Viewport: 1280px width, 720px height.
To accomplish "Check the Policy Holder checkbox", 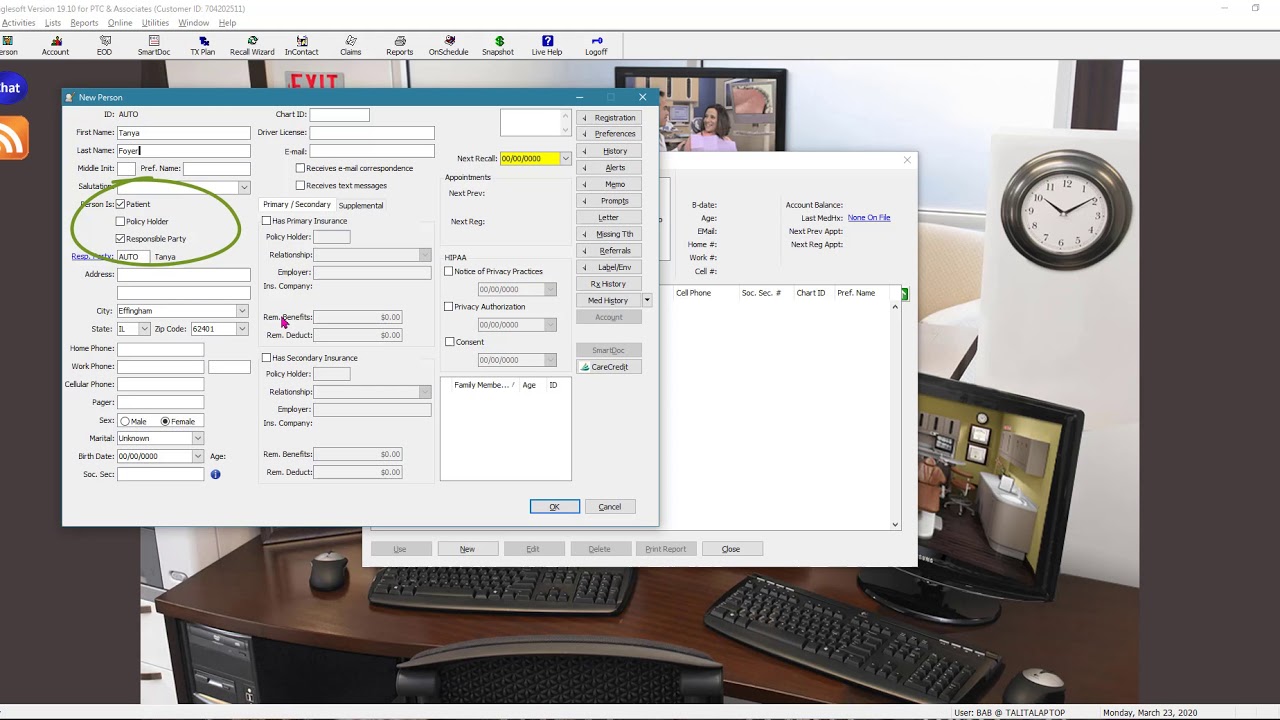I will (120, 221).
